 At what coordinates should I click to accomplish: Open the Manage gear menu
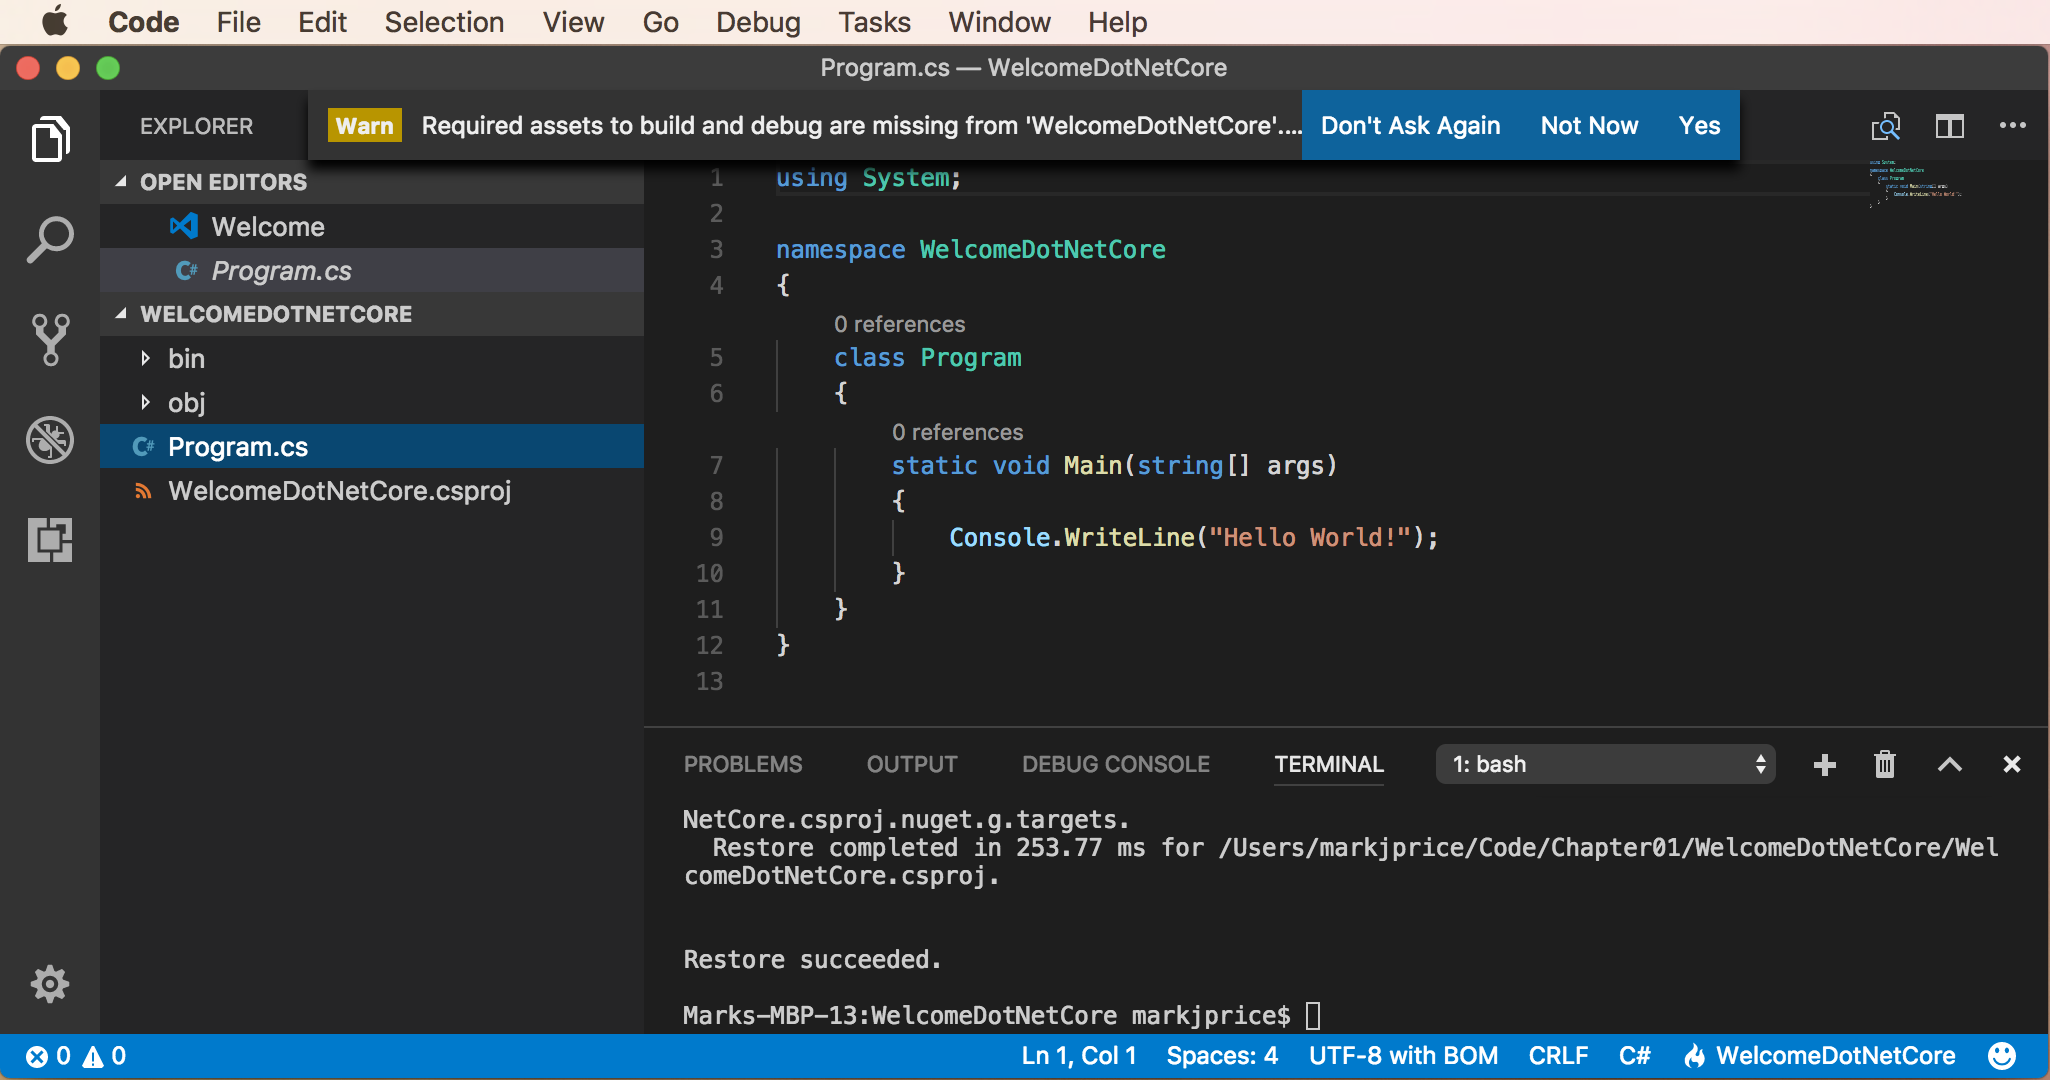coord(50,984)
